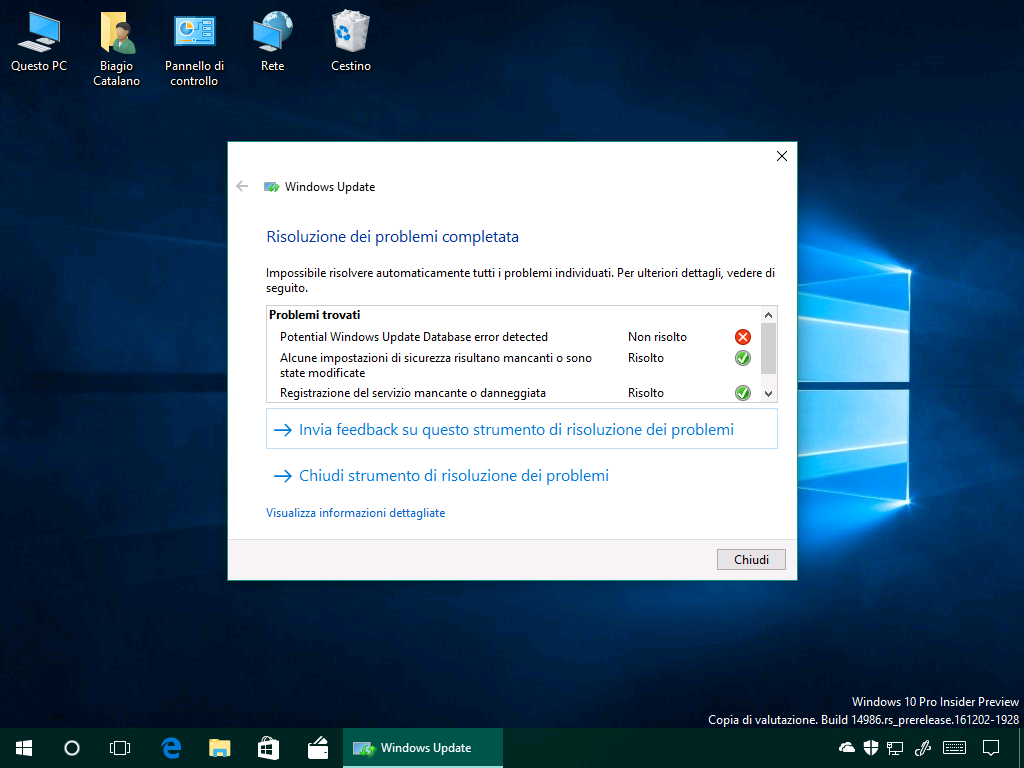Click the Risolto status of Registrazione del servizio
This screenshot has width=1024, height=768.
[646, 393]
